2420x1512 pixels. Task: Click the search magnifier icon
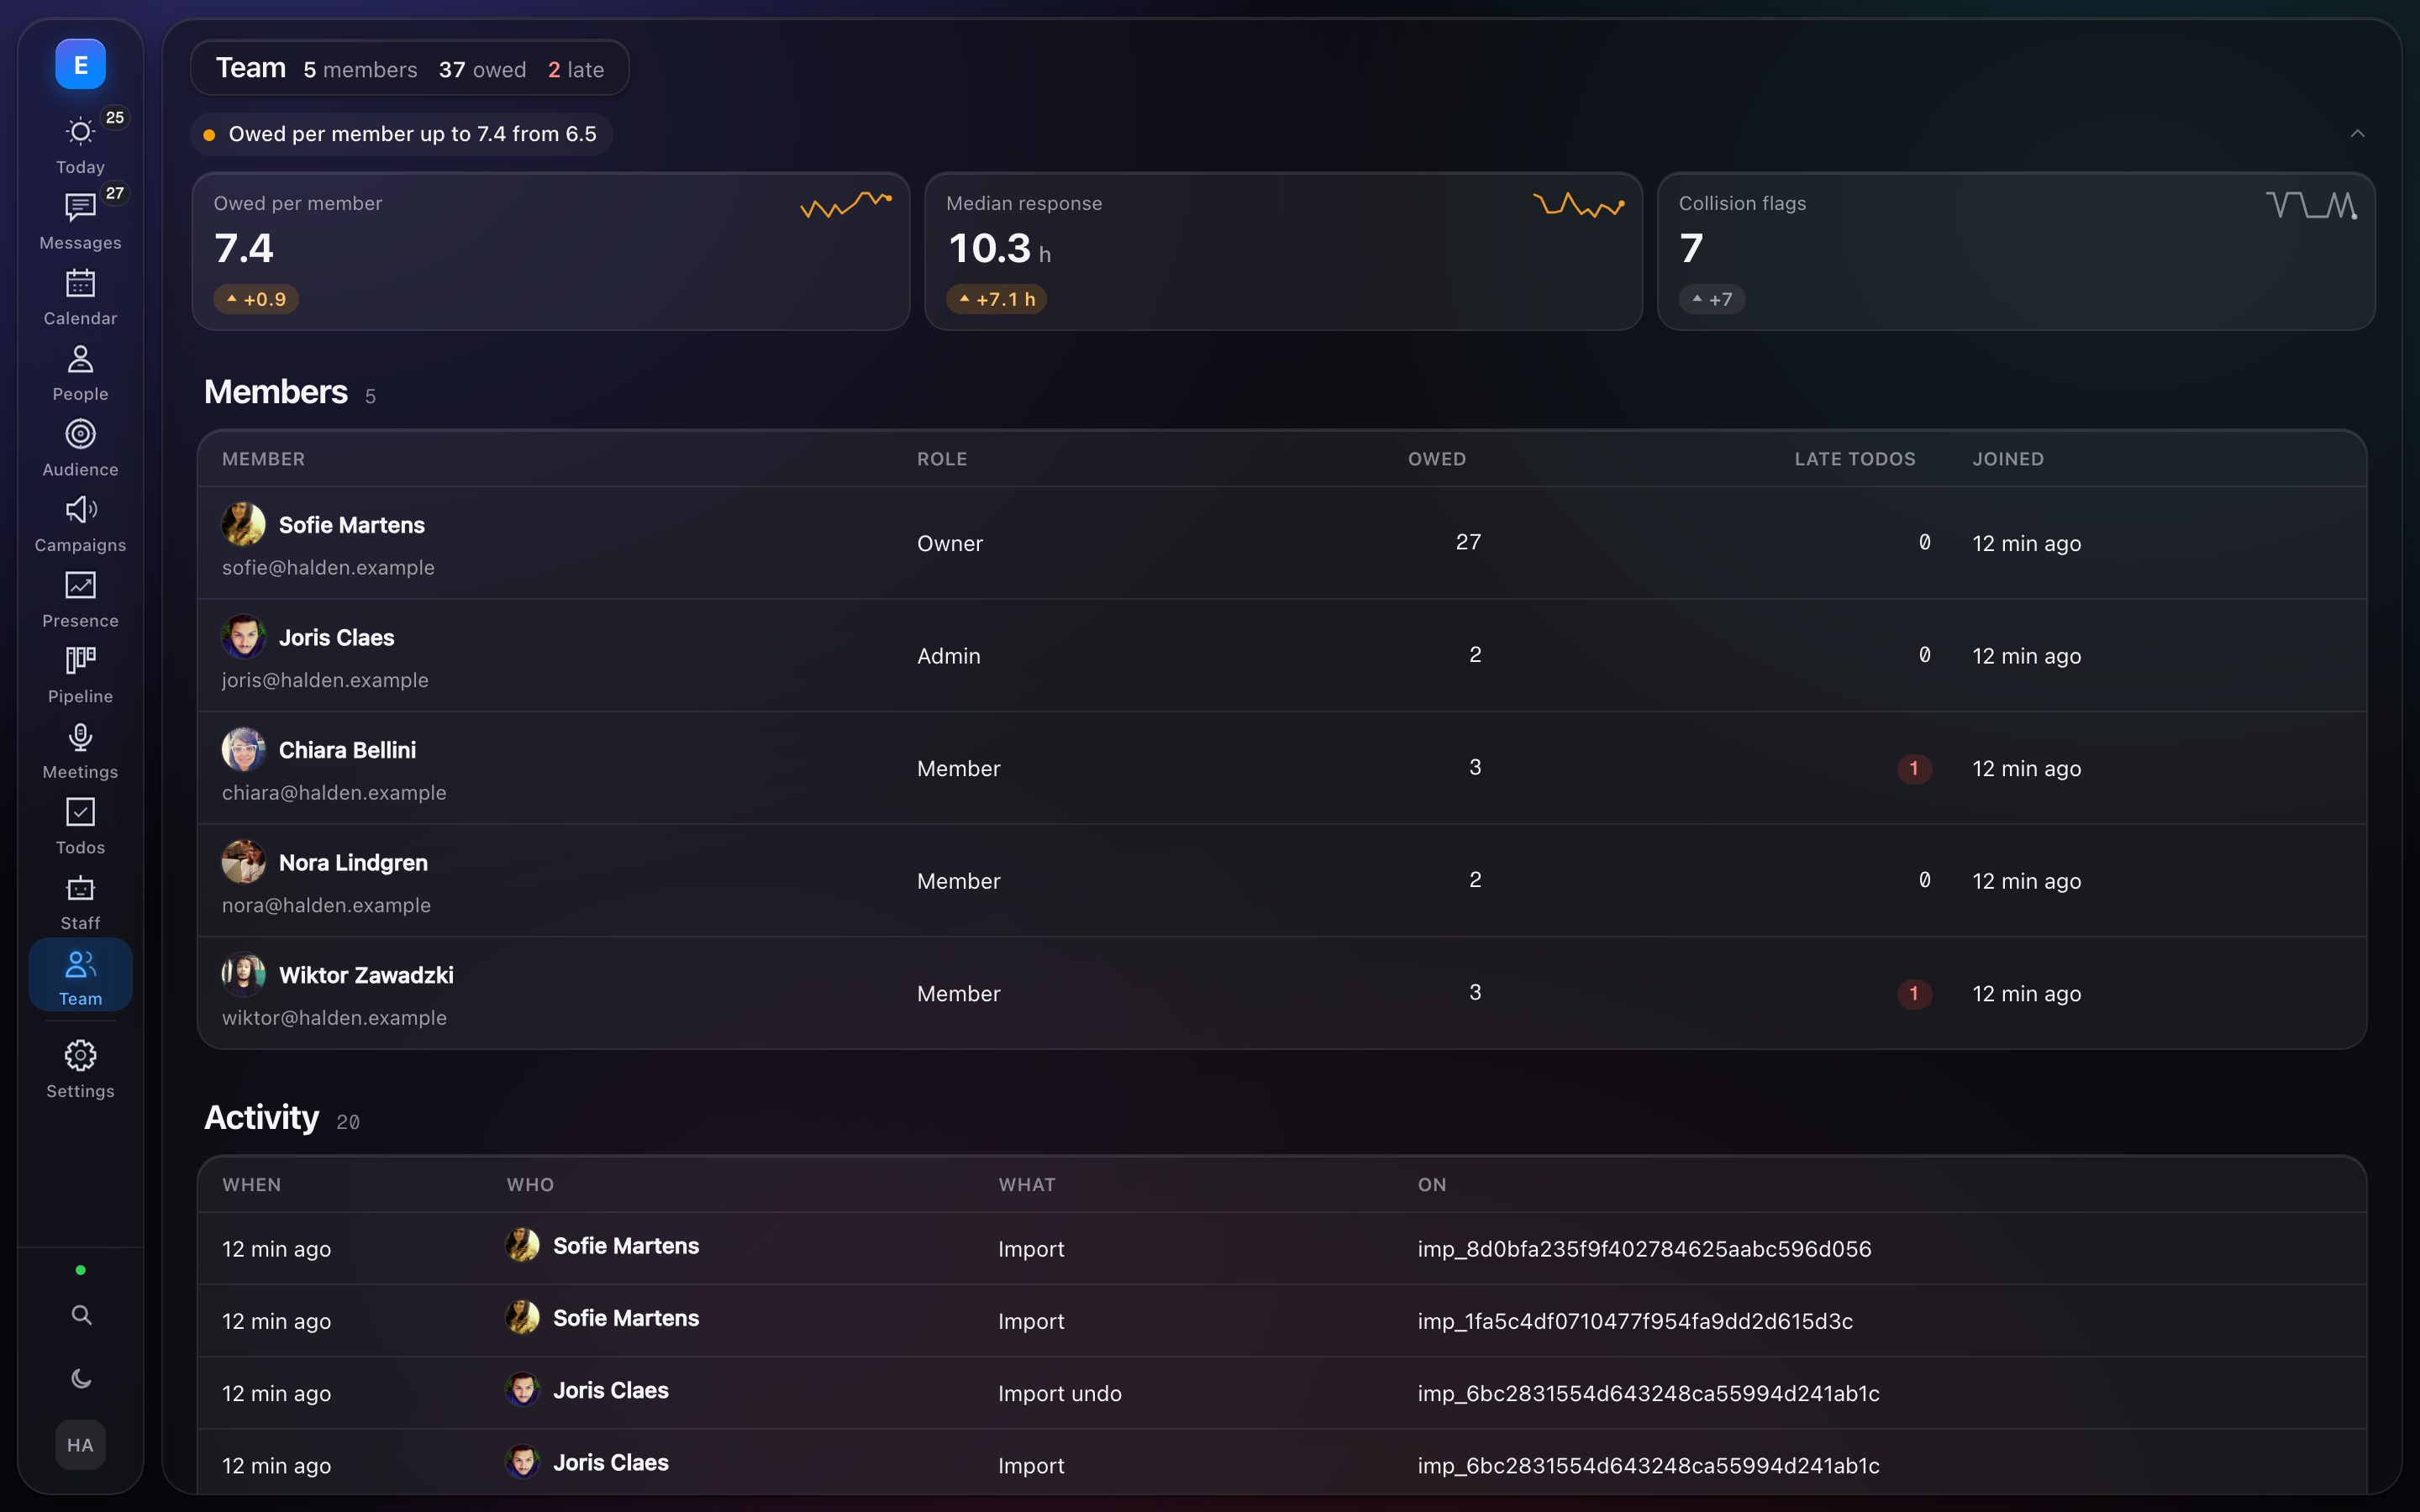[81, 1315]
